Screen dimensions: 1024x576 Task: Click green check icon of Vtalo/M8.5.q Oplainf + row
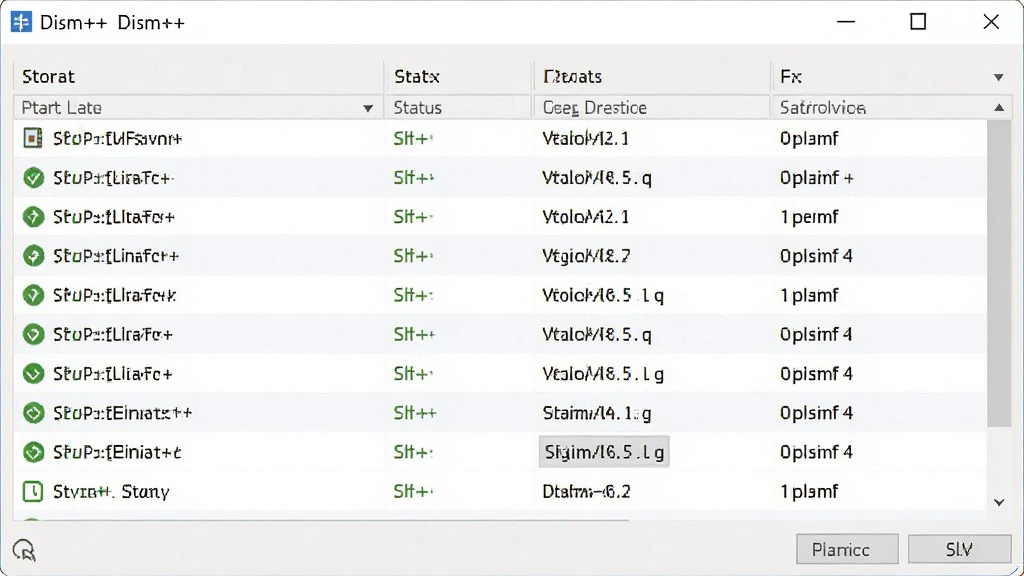(x=33, y=178)
